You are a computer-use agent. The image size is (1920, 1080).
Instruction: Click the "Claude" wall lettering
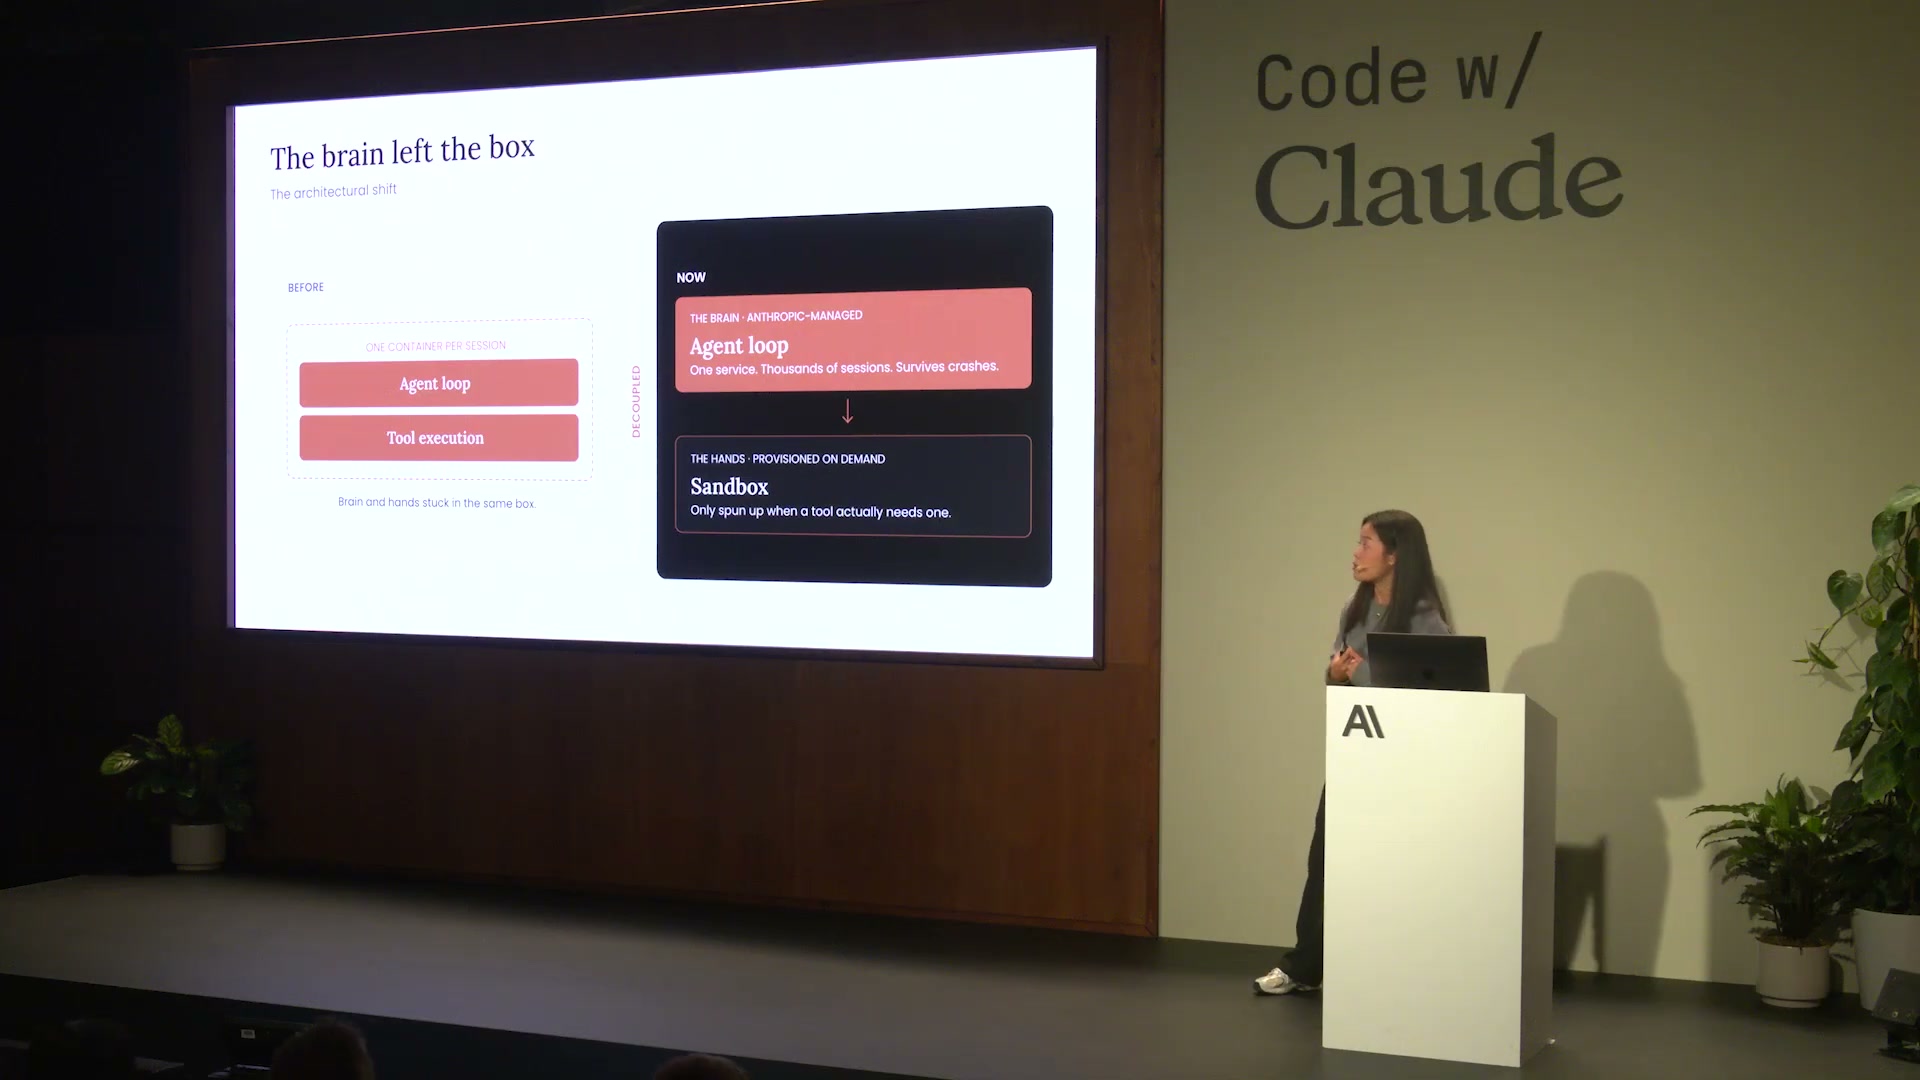[x=1438, y=182]
